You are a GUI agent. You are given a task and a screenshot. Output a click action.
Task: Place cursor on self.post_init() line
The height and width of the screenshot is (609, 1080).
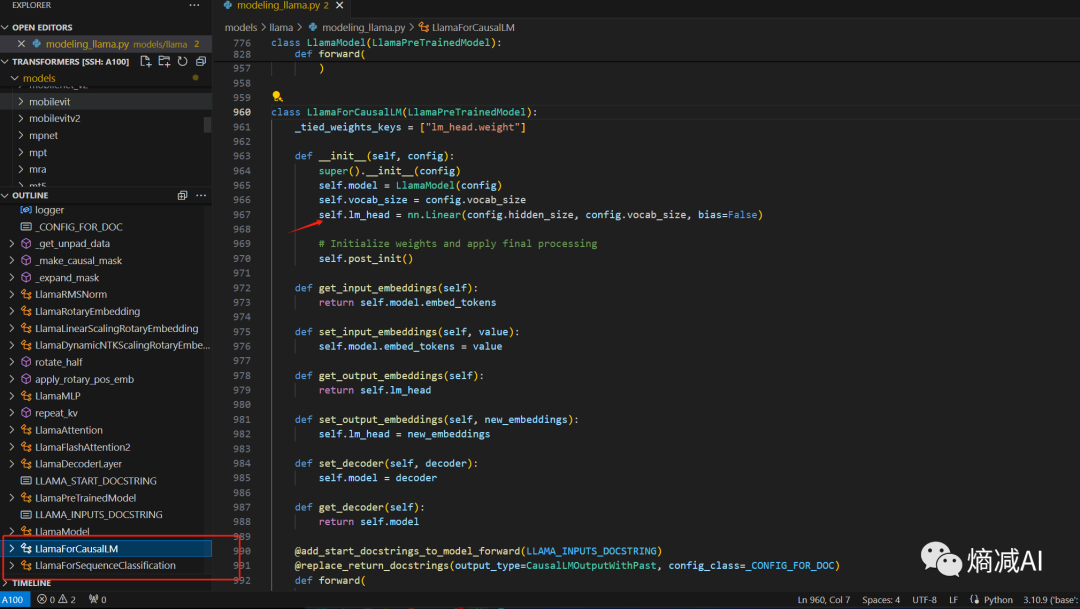click(x=366, y=258)
